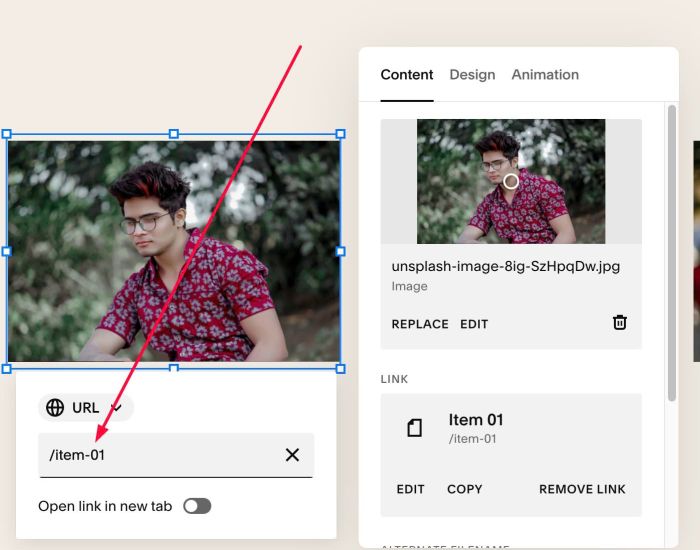The image size is (700, 550).
Task: Click the Item 01 page icon
Action: click(415, 428)
